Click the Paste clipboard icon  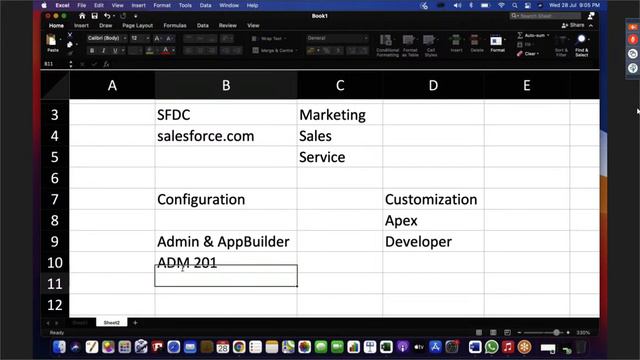(51, 40)
